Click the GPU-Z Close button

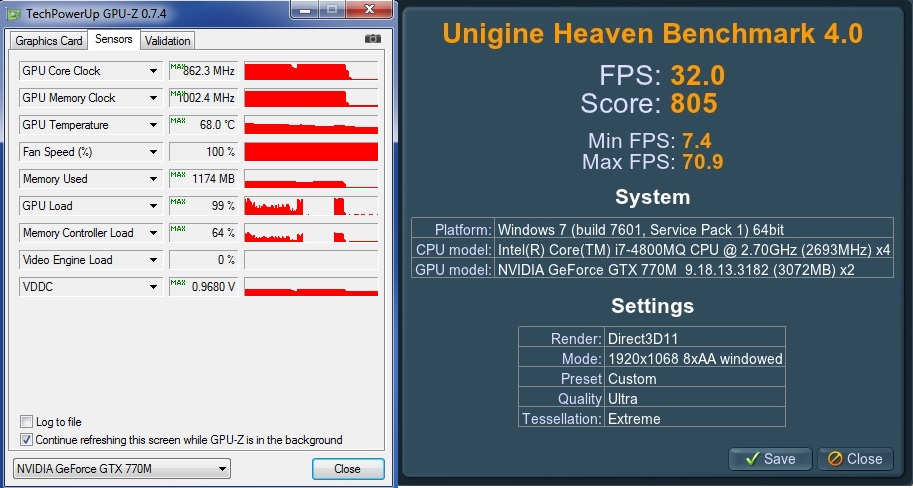point(348,469)
